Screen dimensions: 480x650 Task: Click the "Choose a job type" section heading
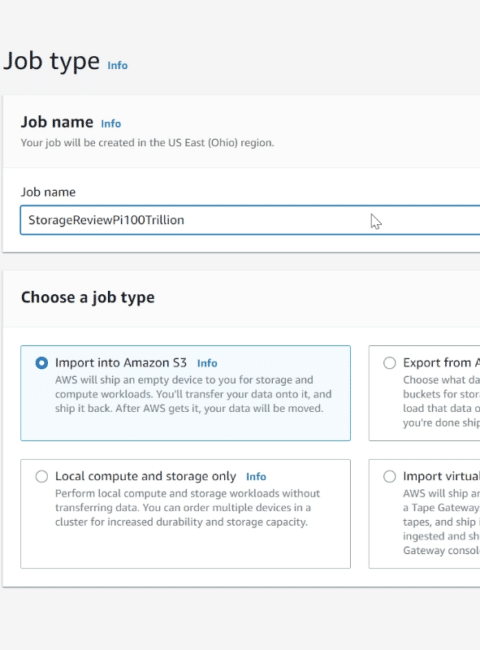pyautogui.click(x=88, y=297)
